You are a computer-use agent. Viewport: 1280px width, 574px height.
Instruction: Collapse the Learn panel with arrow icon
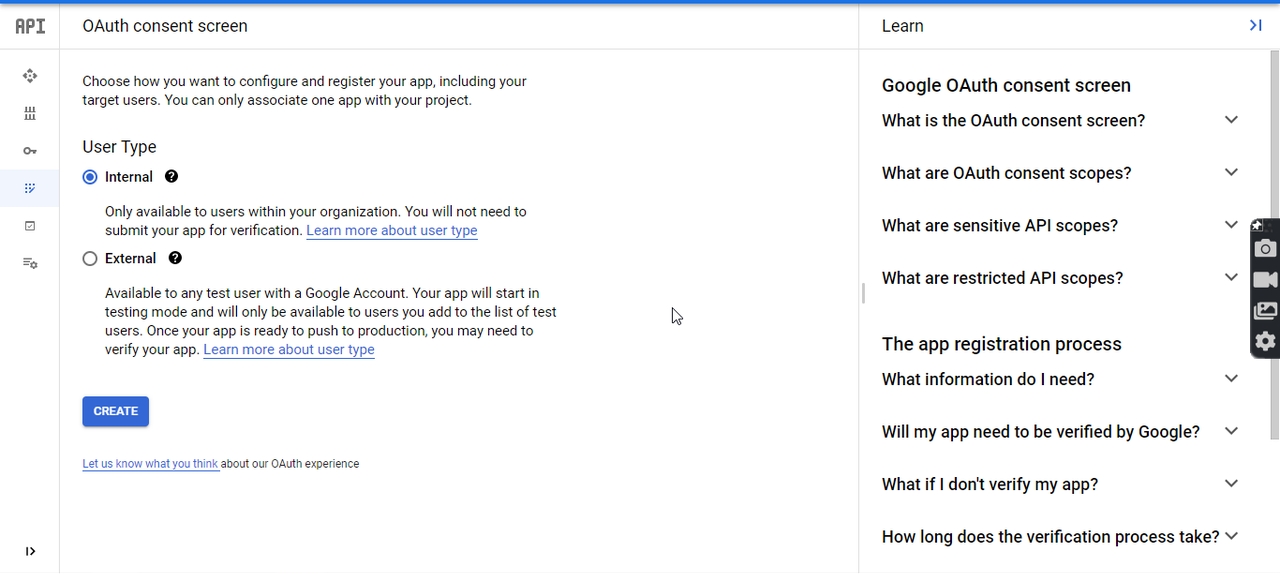point(1255,25)
